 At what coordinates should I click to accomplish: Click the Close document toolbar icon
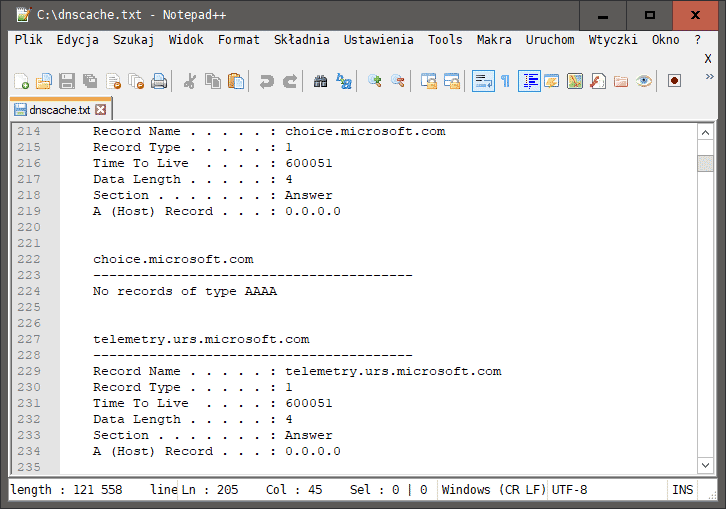(113, 81)
